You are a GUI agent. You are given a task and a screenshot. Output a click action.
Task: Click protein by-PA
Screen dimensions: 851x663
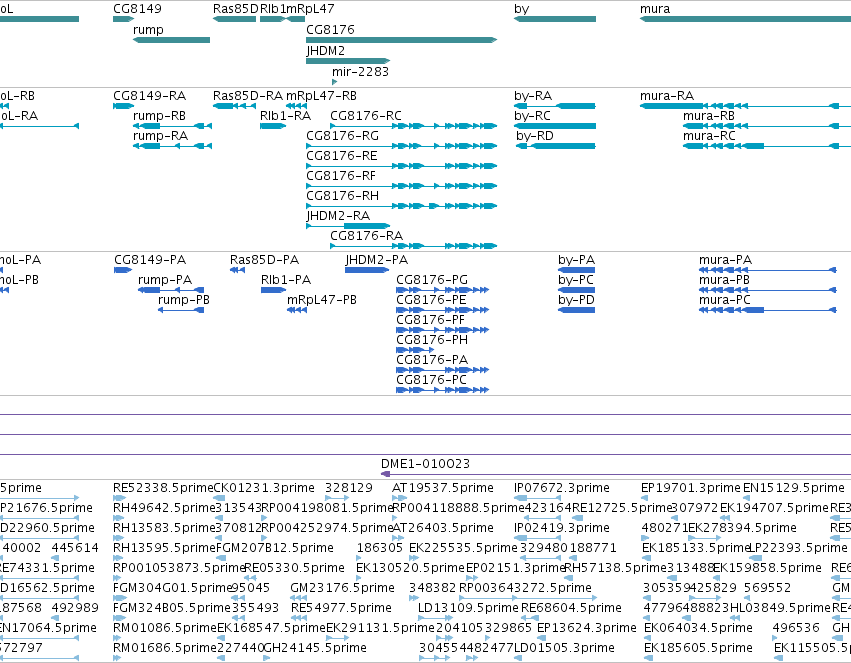click(x=576, y=260)
